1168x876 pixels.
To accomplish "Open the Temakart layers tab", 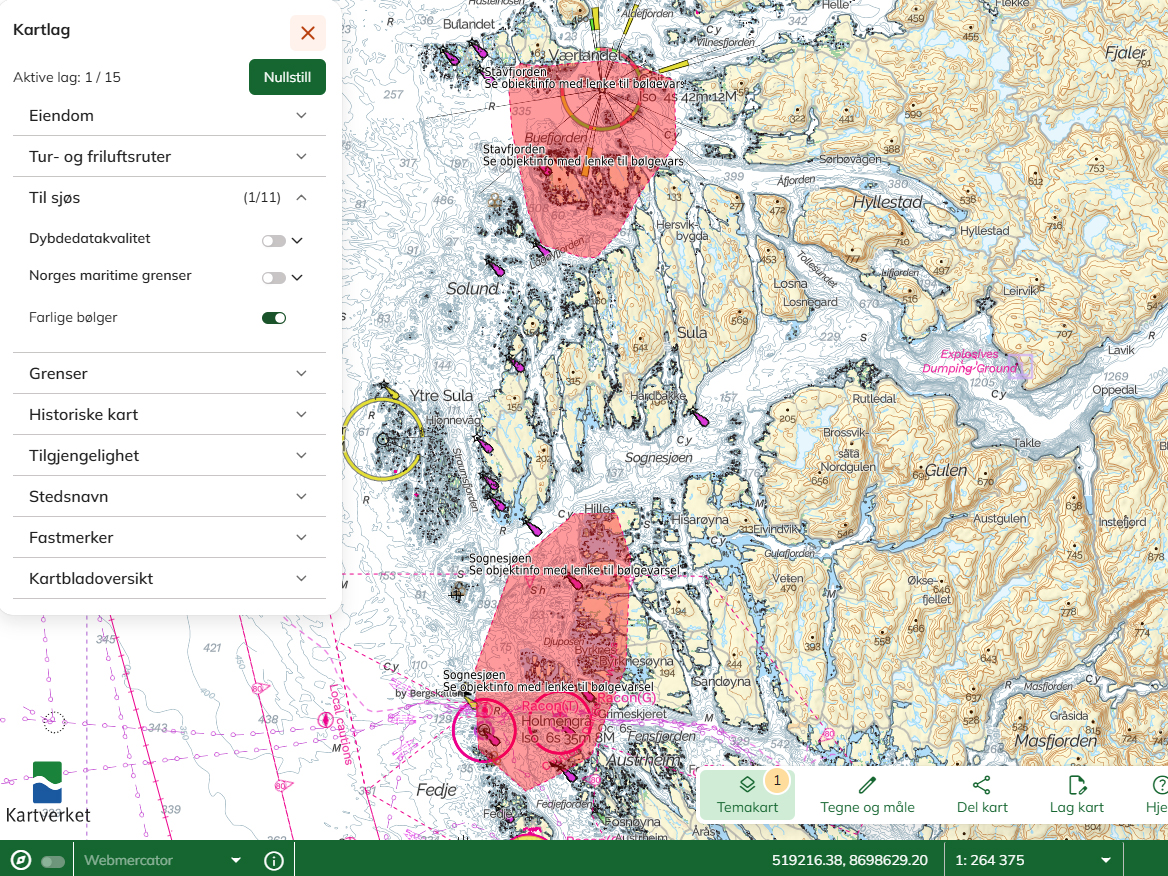I will [x=747, y=794].
